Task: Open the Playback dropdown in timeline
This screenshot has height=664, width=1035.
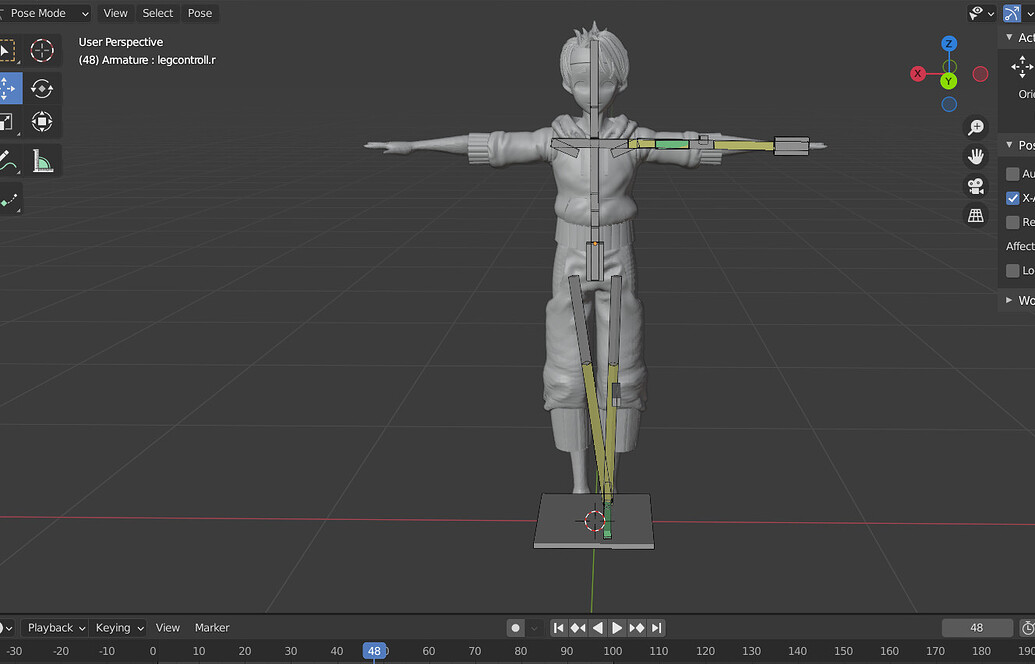Action: (x=55, y=628)
